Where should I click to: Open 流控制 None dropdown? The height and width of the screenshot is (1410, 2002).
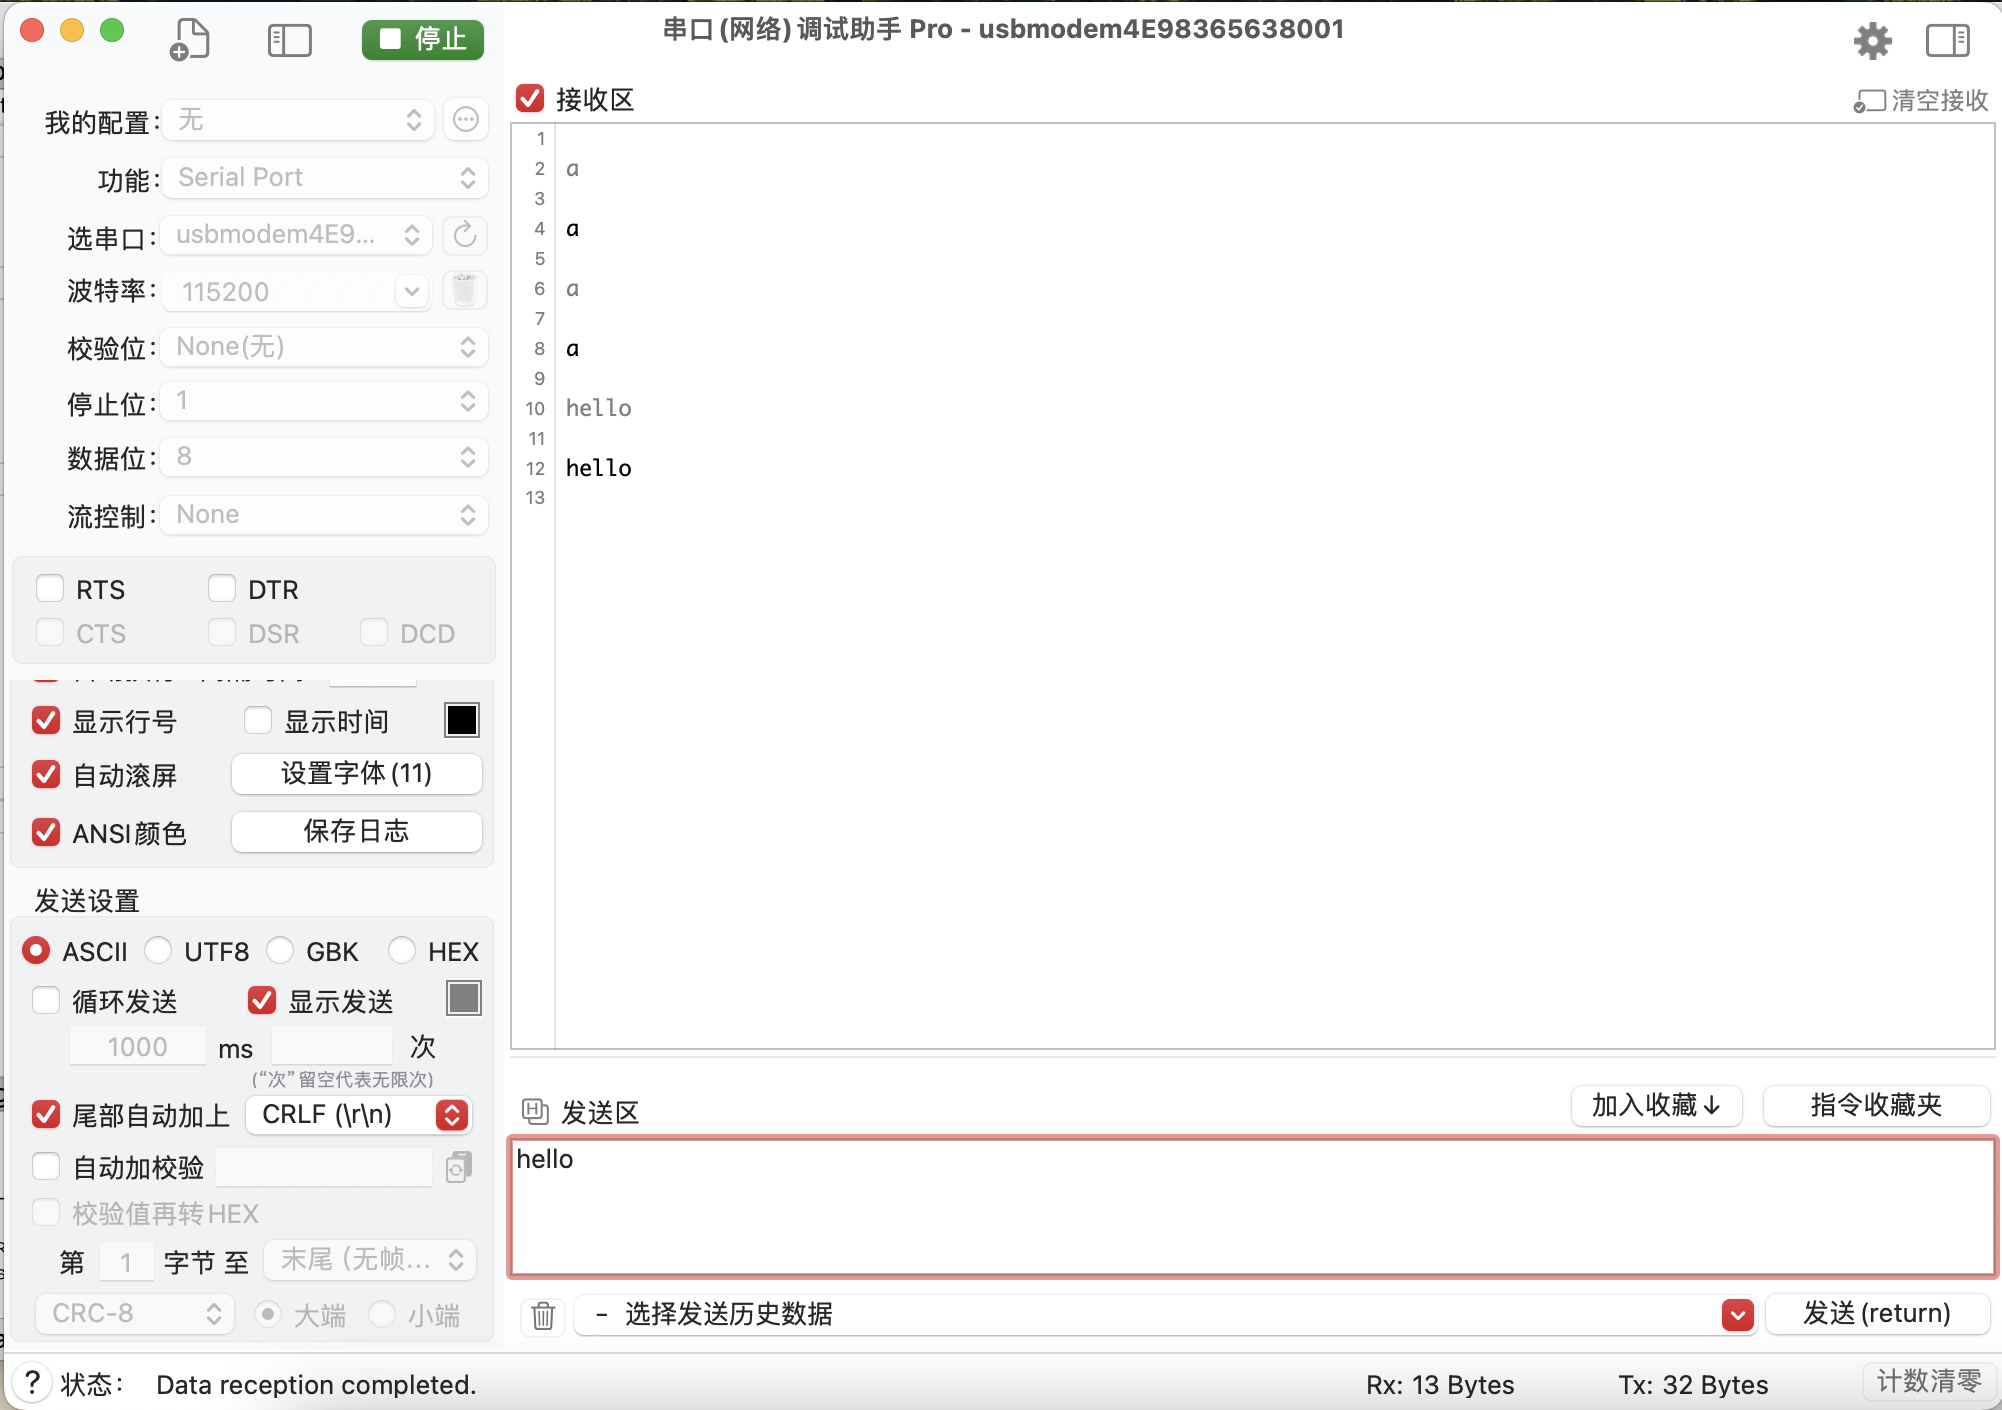coord(325,515)
